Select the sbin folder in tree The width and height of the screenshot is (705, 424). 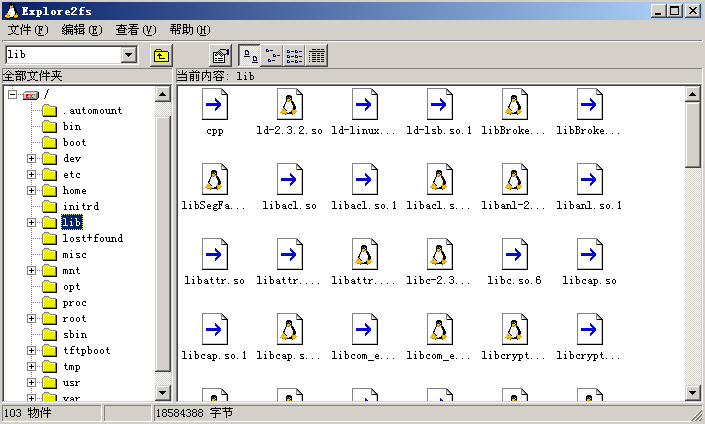(x=75, y=335)
